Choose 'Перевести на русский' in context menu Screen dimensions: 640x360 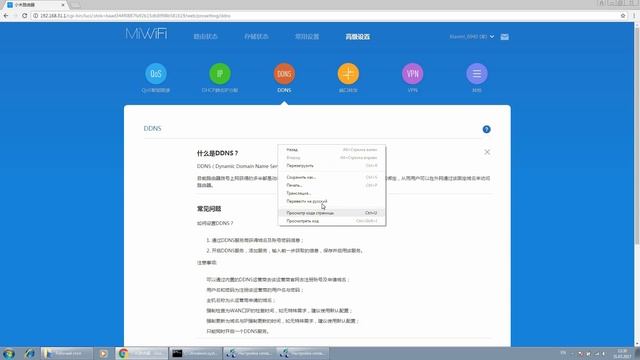(332, 201)
